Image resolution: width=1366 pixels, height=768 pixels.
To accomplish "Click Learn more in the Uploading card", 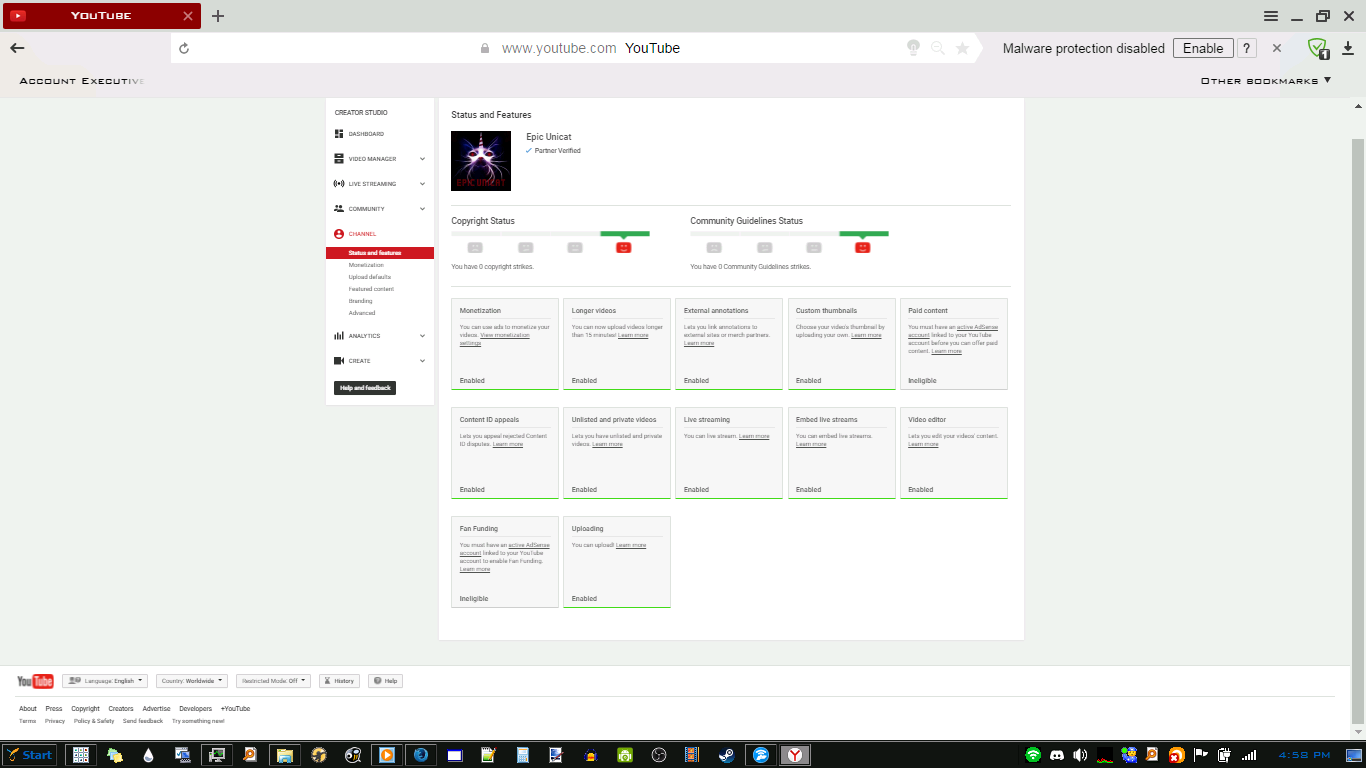I will (631, 545).
